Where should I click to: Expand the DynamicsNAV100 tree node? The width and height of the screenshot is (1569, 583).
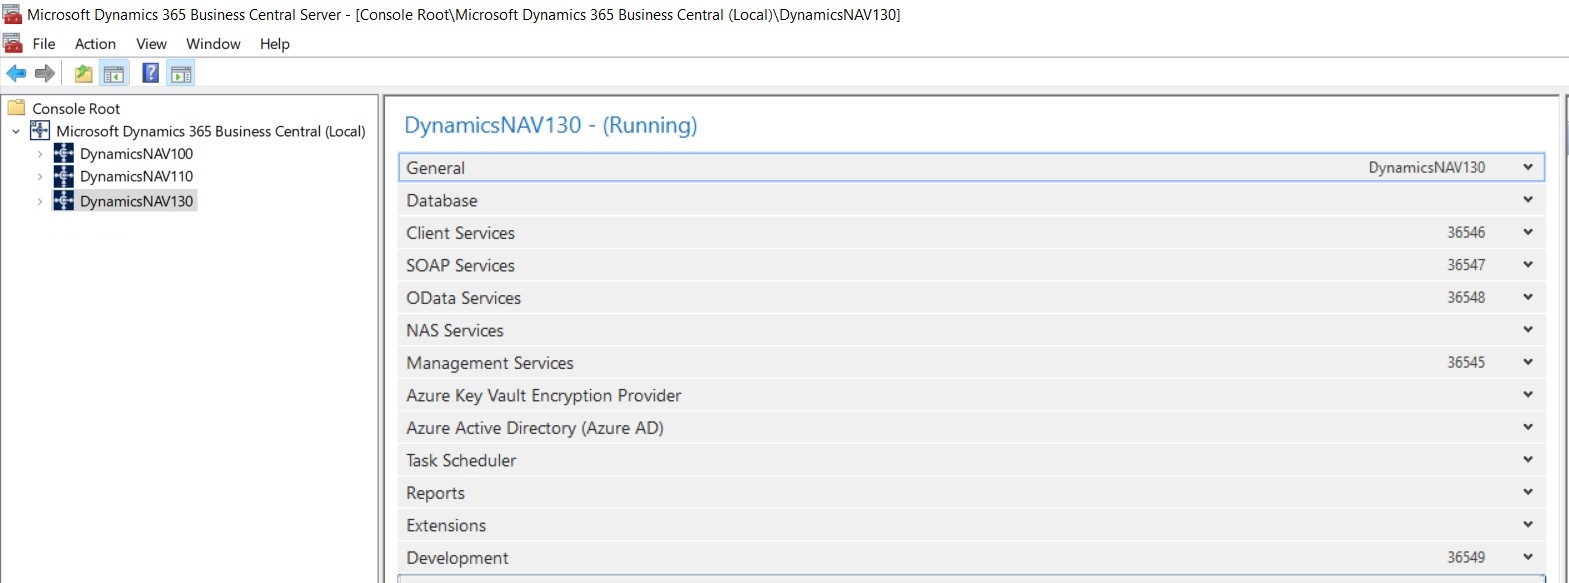40,154
